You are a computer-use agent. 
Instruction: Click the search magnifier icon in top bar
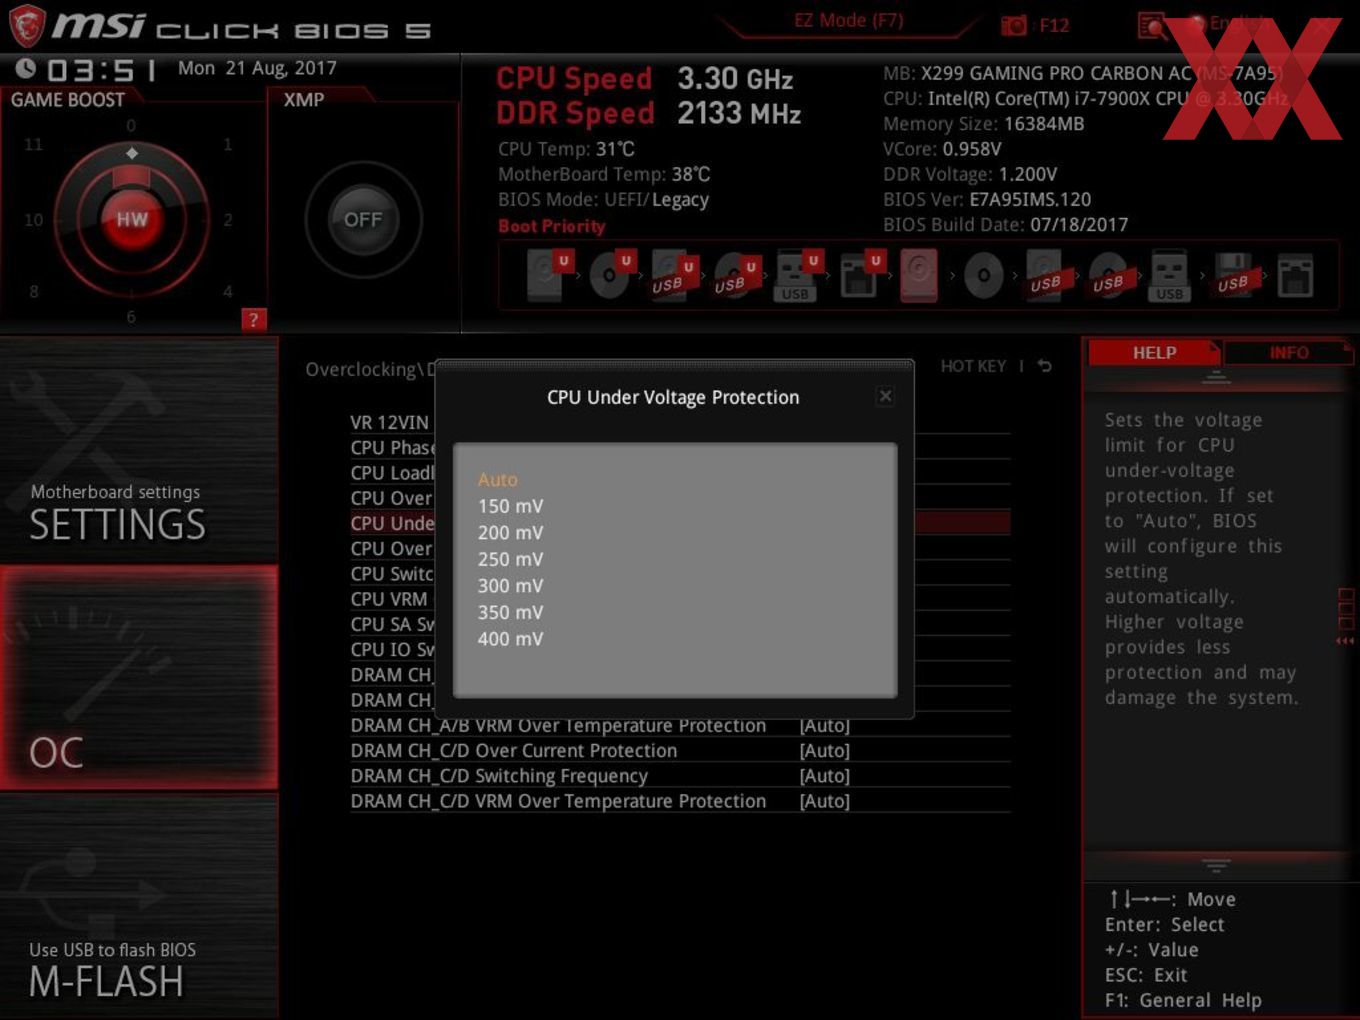click(x=1152, y=25)
